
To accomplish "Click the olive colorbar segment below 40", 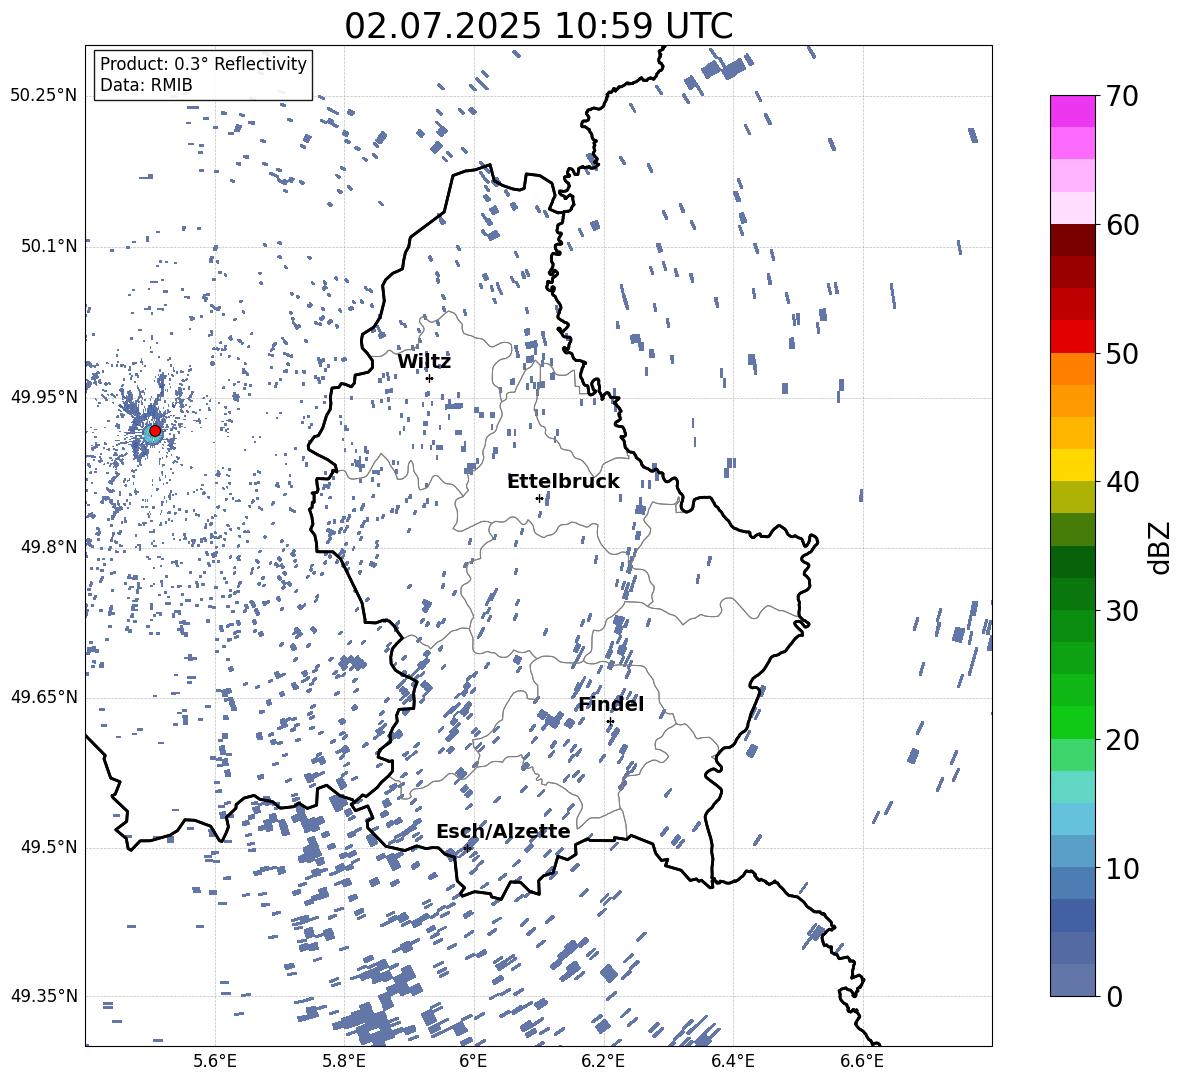I will pyautogui.click(x=1073, y=498).
